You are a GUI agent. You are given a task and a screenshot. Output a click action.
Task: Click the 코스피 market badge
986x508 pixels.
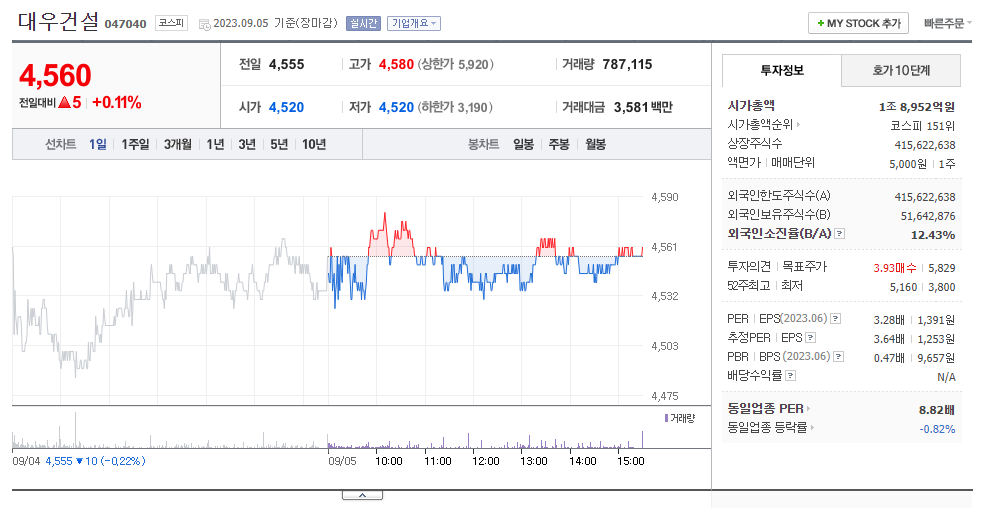[171, 23]
